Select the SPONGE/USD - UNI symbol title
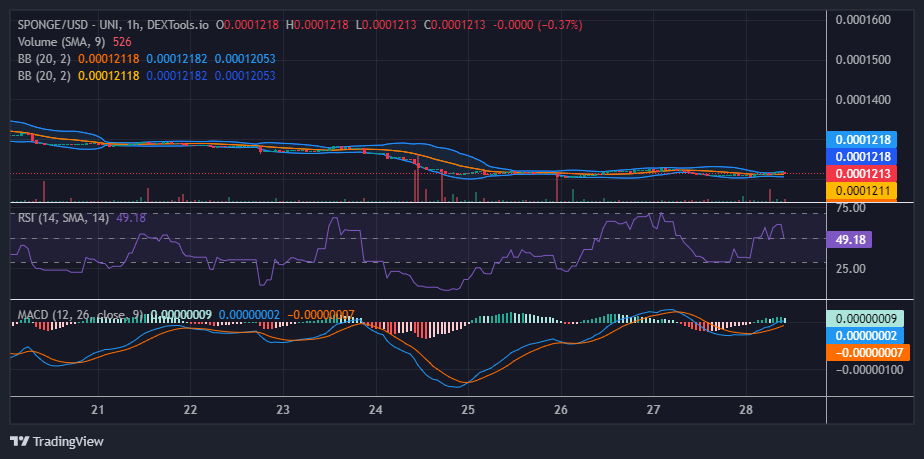Viewport: 924px width, 459px height. coord(114,25)
